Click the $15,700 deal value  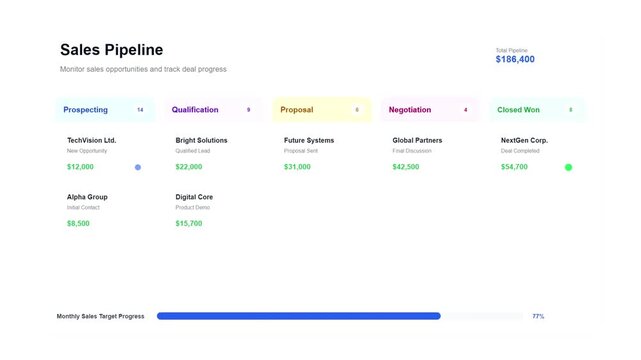[x=189, y=224]
